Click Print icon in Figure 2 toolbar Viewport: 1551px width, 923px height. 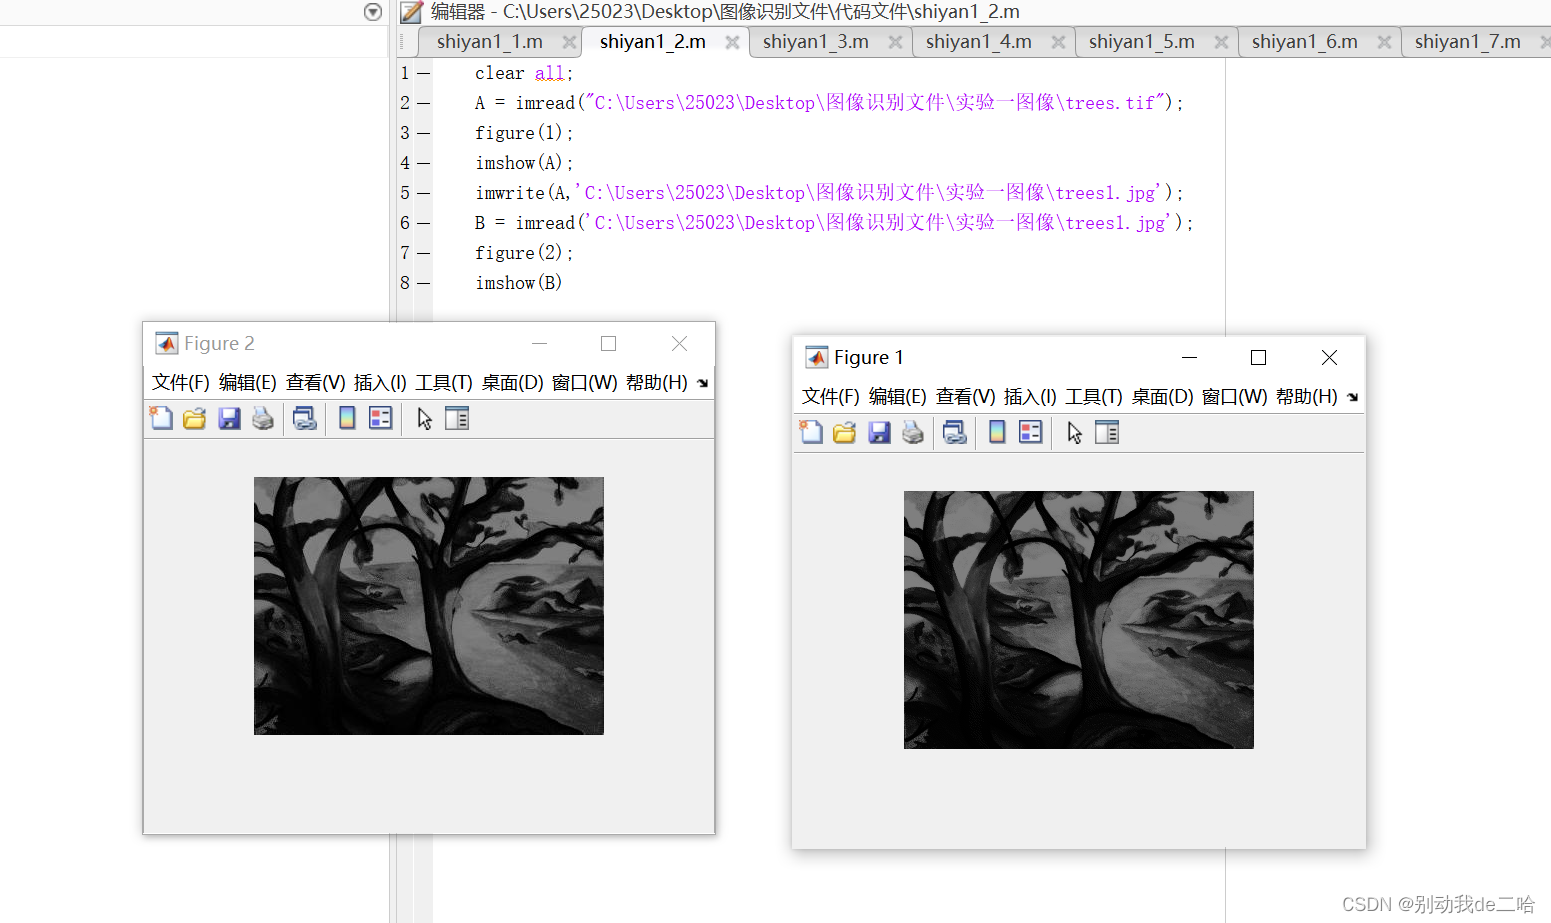(x=263, y=418)
